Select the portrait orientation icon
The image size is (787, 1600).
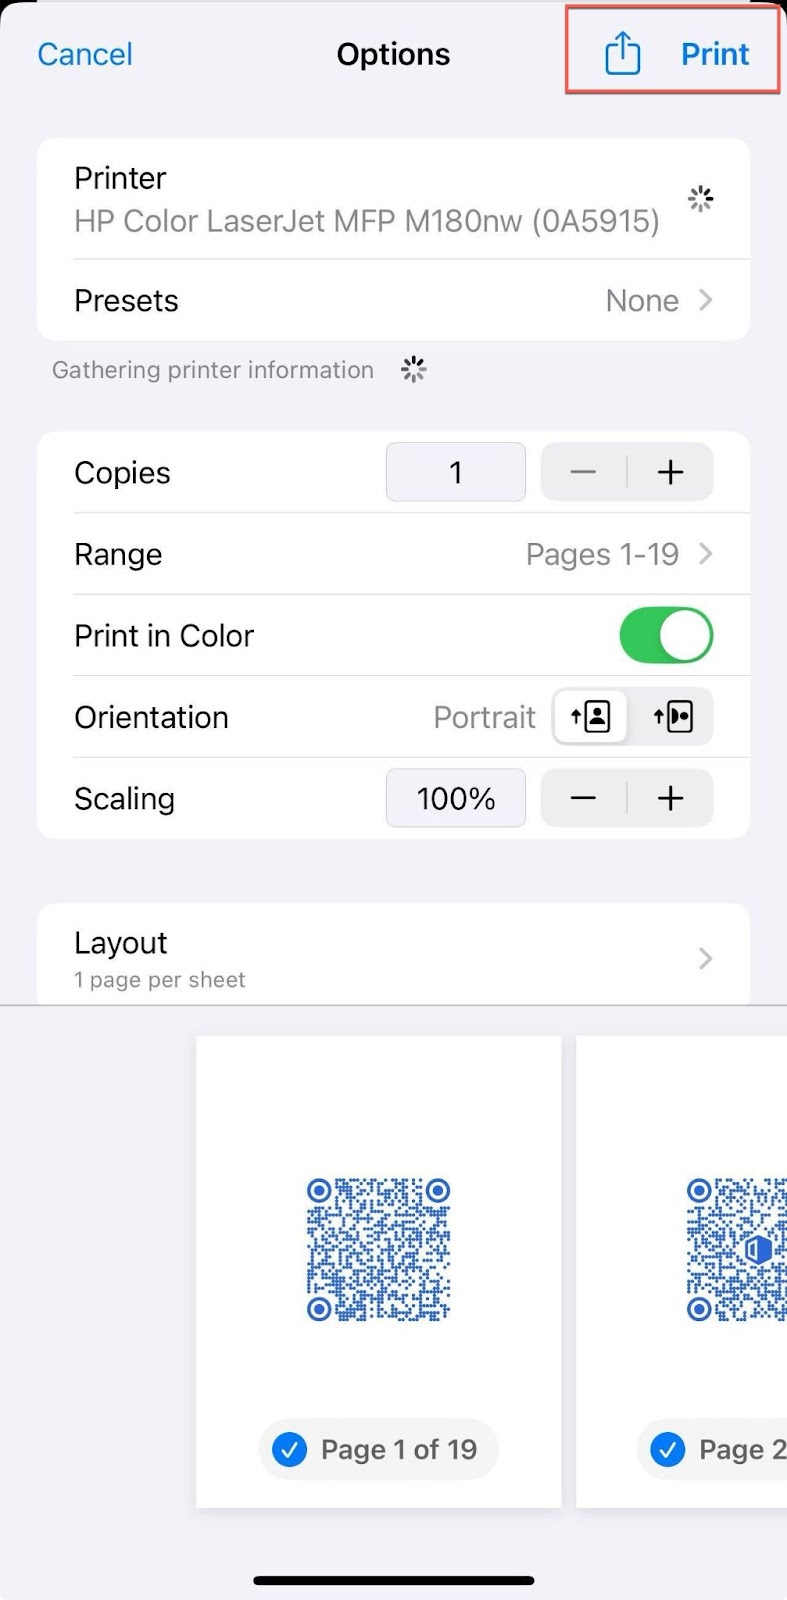coord(590,716)
